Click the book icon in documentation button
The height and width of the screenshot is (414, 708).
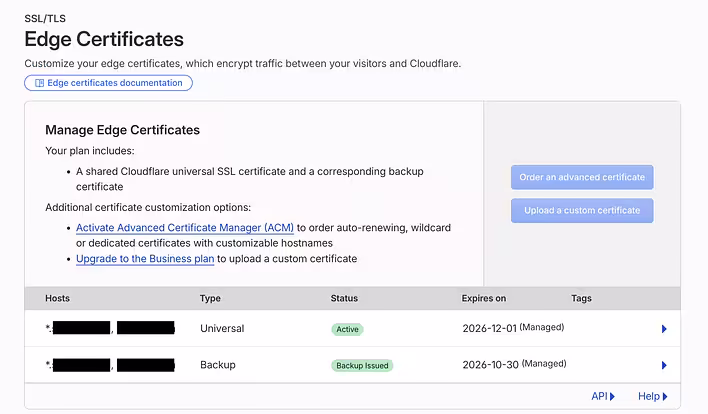click(x=40, y=83)
